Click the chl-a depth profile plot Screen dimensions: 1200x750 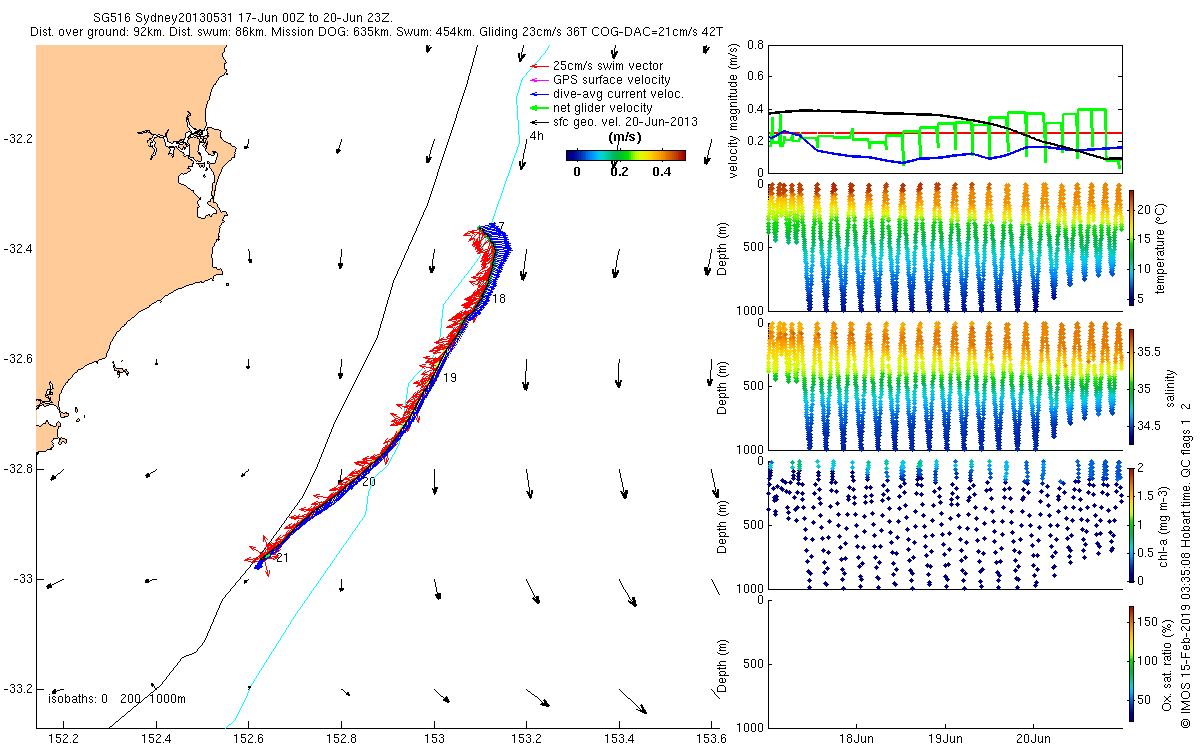click(944, 525)
